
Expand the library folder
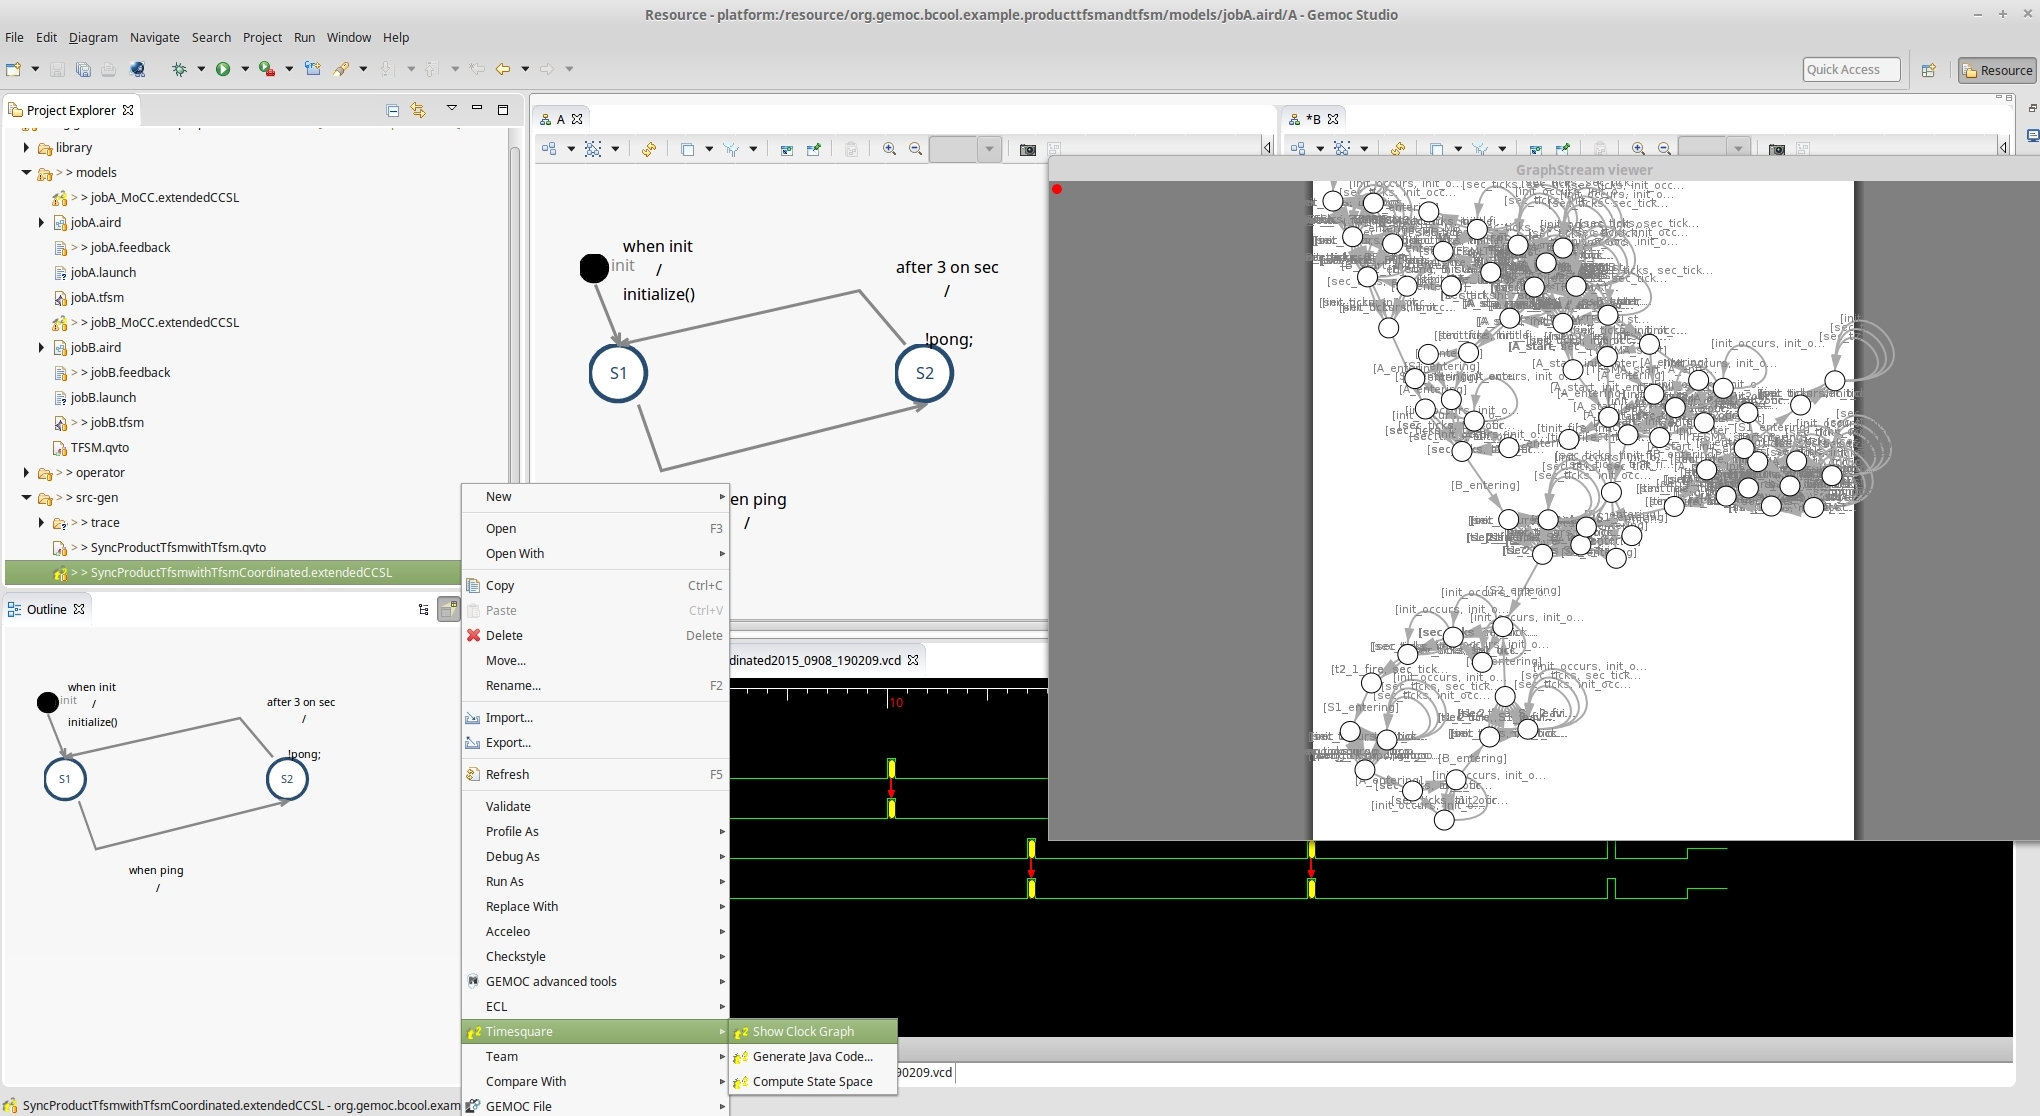(x=26, y=147)
